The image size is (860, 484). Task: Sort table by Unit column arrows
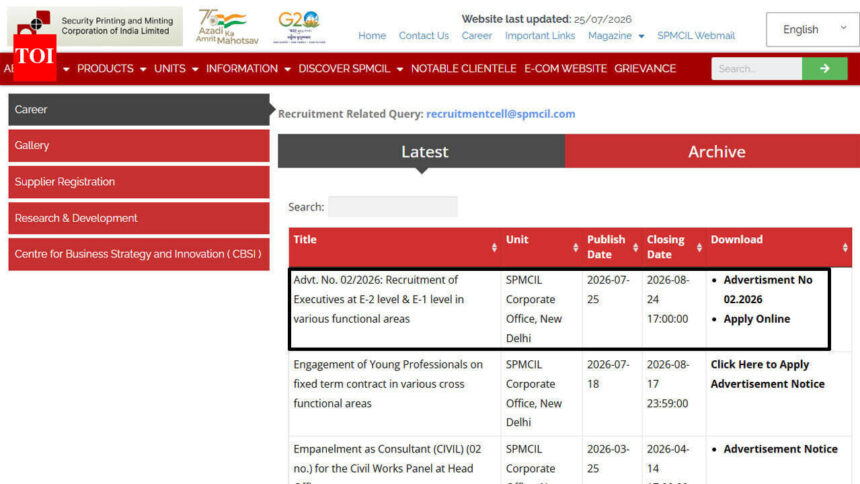click(x=575, y=247)
